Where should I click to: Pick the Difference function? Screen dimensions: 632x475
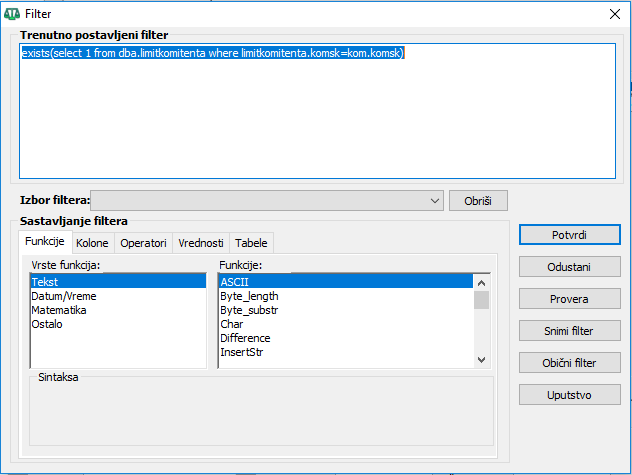pyautogui.click(x=346, y=338)
